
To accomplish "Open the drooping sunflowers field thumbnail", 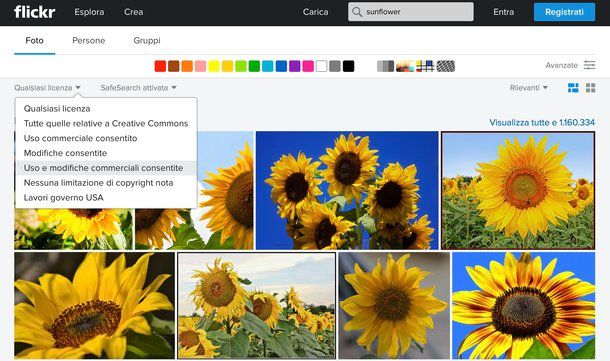I will click(x=256, y=305).
